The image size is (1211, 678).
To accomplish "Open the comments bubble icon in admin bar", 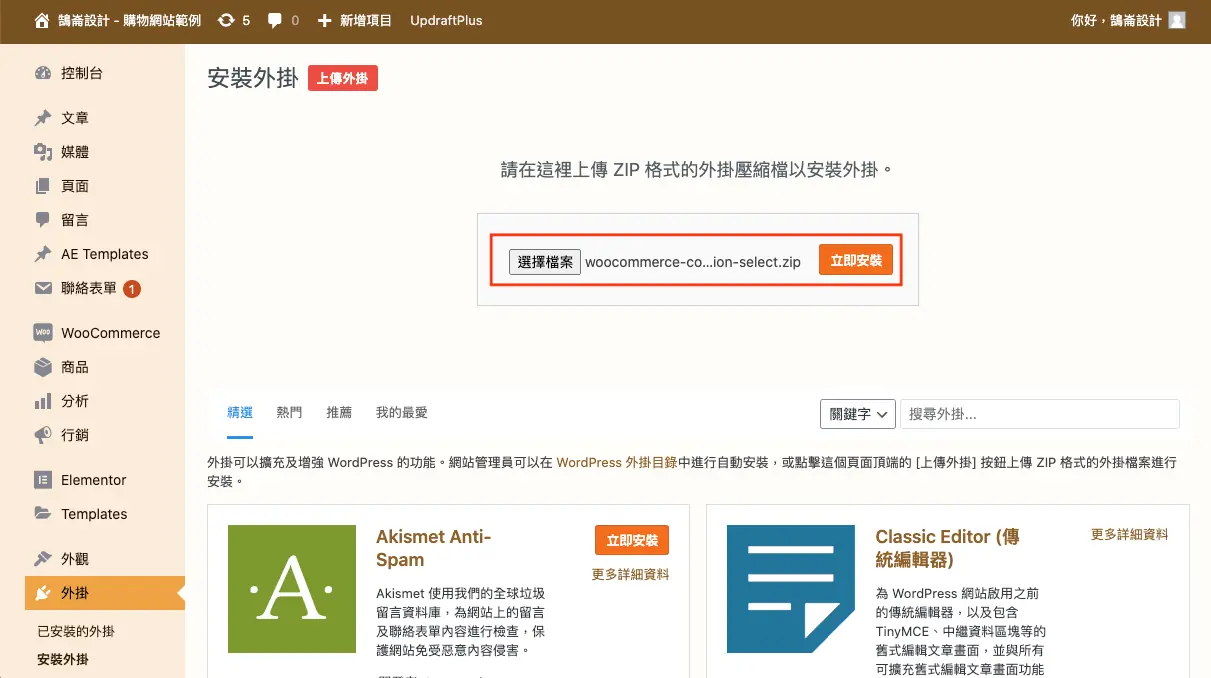I will coord(275,20).
